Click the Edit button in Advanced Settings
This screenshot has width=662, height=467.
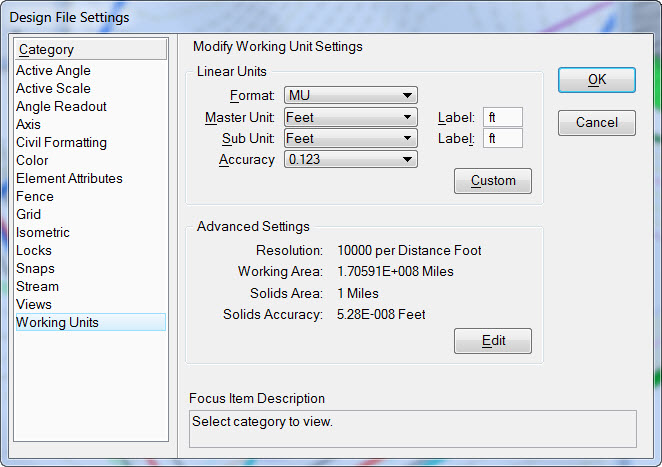(x=493, y=341)
